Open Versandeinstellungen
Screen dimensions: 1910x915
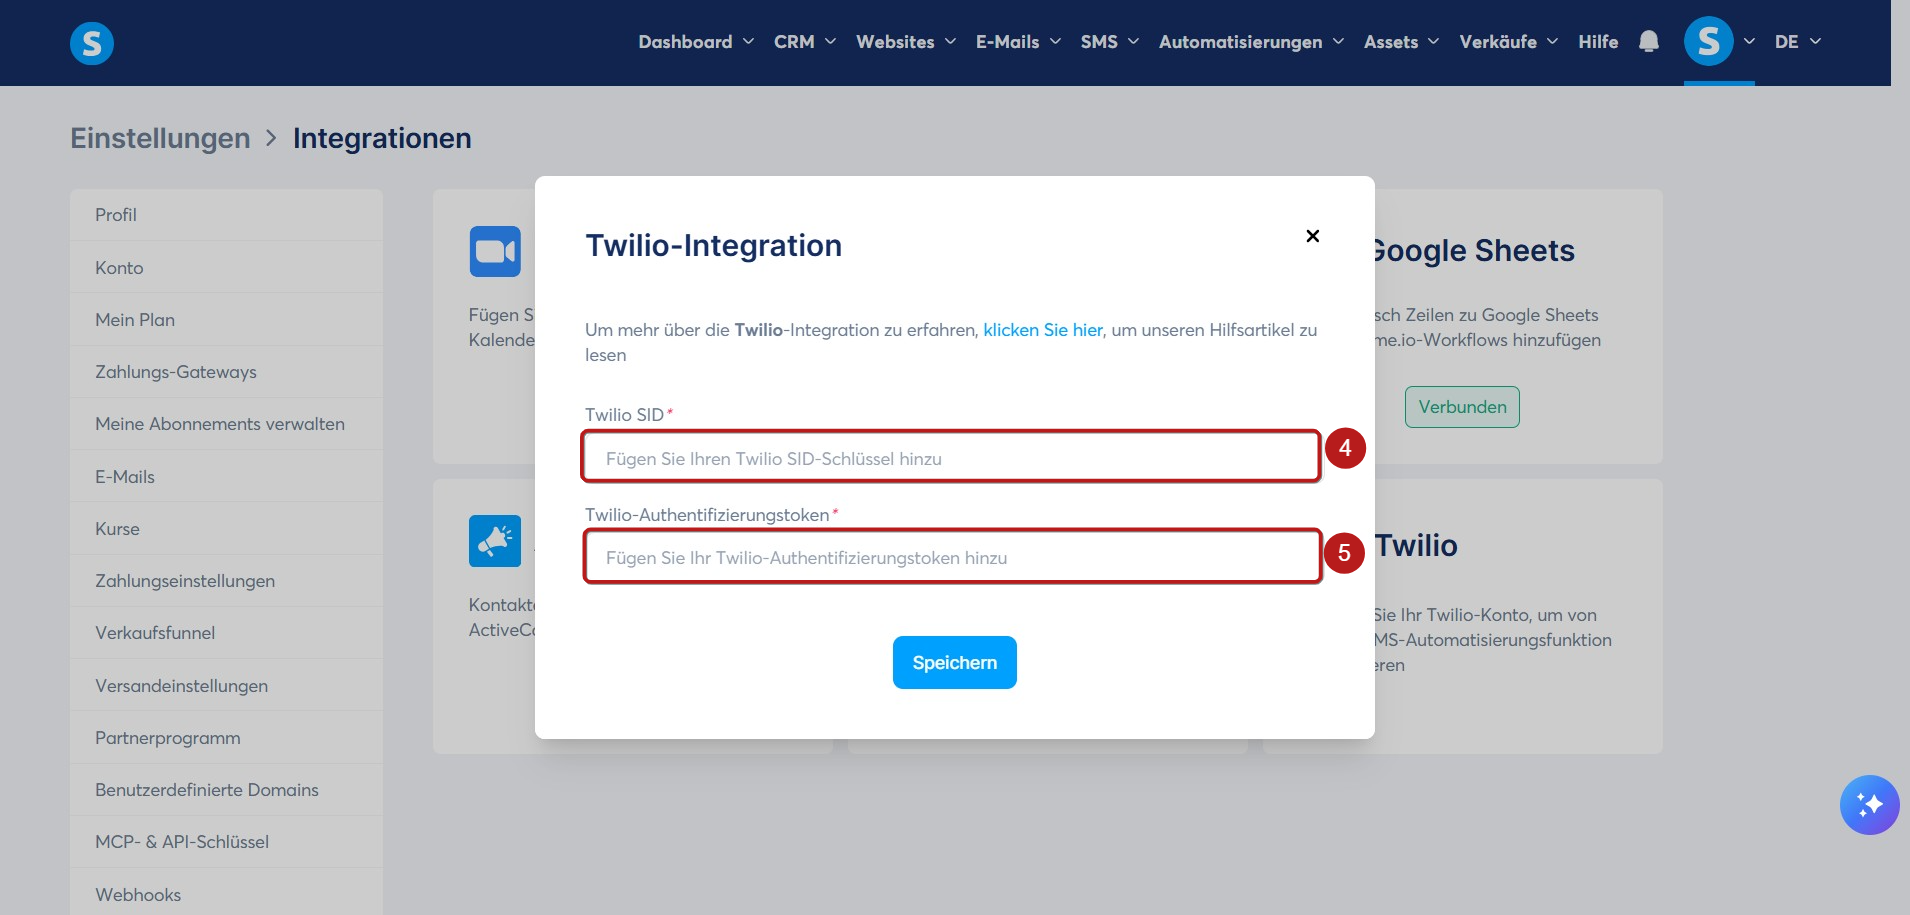click(x=226, y=686)
